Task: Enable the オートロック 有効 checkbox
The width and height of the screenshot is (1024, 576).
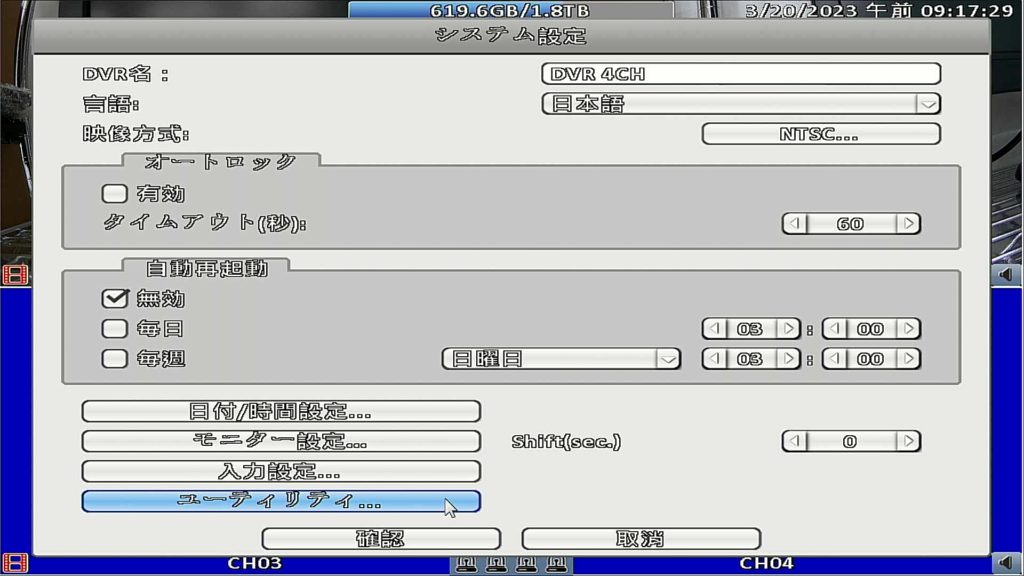Action: (115, 194)
